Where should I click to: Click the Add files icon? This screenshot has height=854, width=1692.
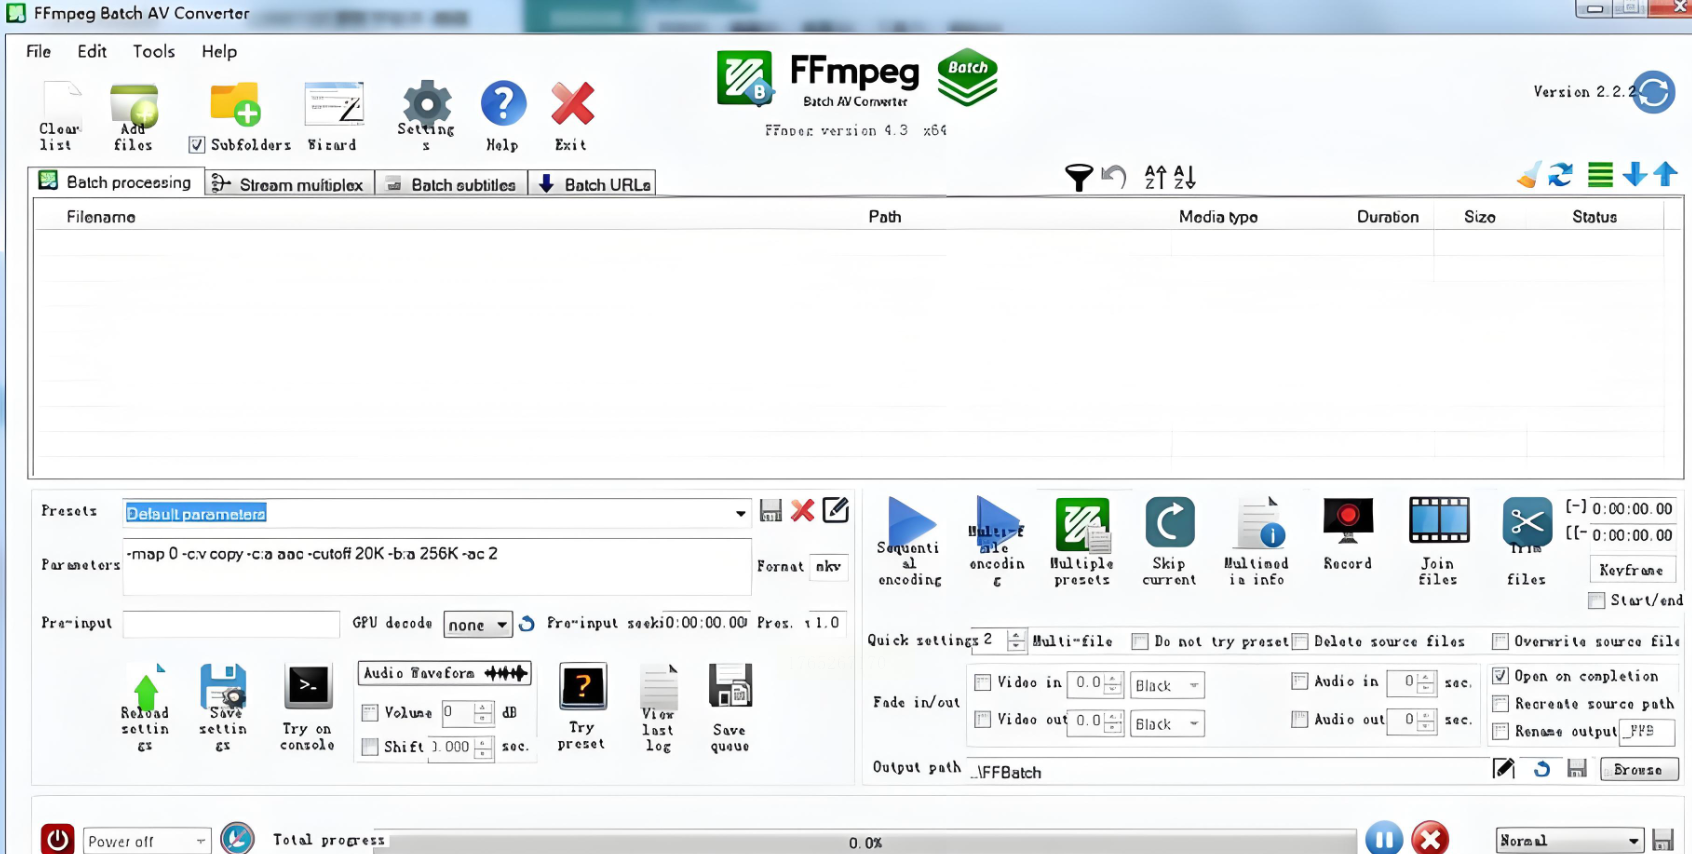pos(134,104)
